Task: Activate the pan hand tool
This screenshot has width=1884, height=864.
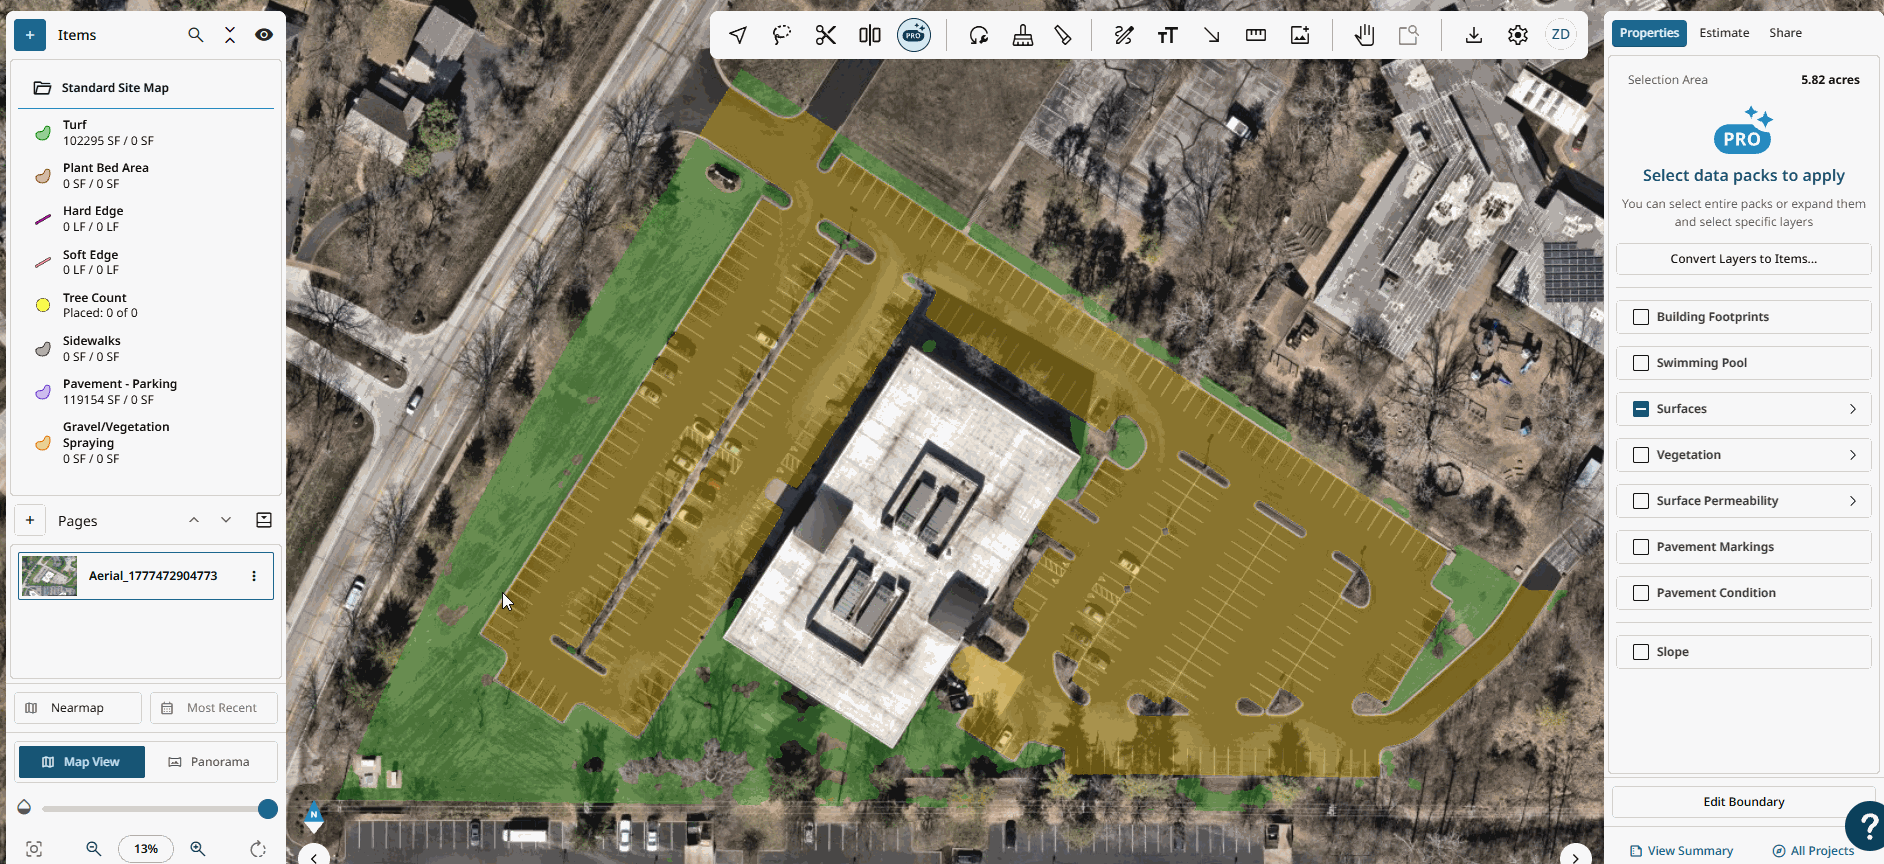Action: pyautogui.click(x=1364, y=35)
